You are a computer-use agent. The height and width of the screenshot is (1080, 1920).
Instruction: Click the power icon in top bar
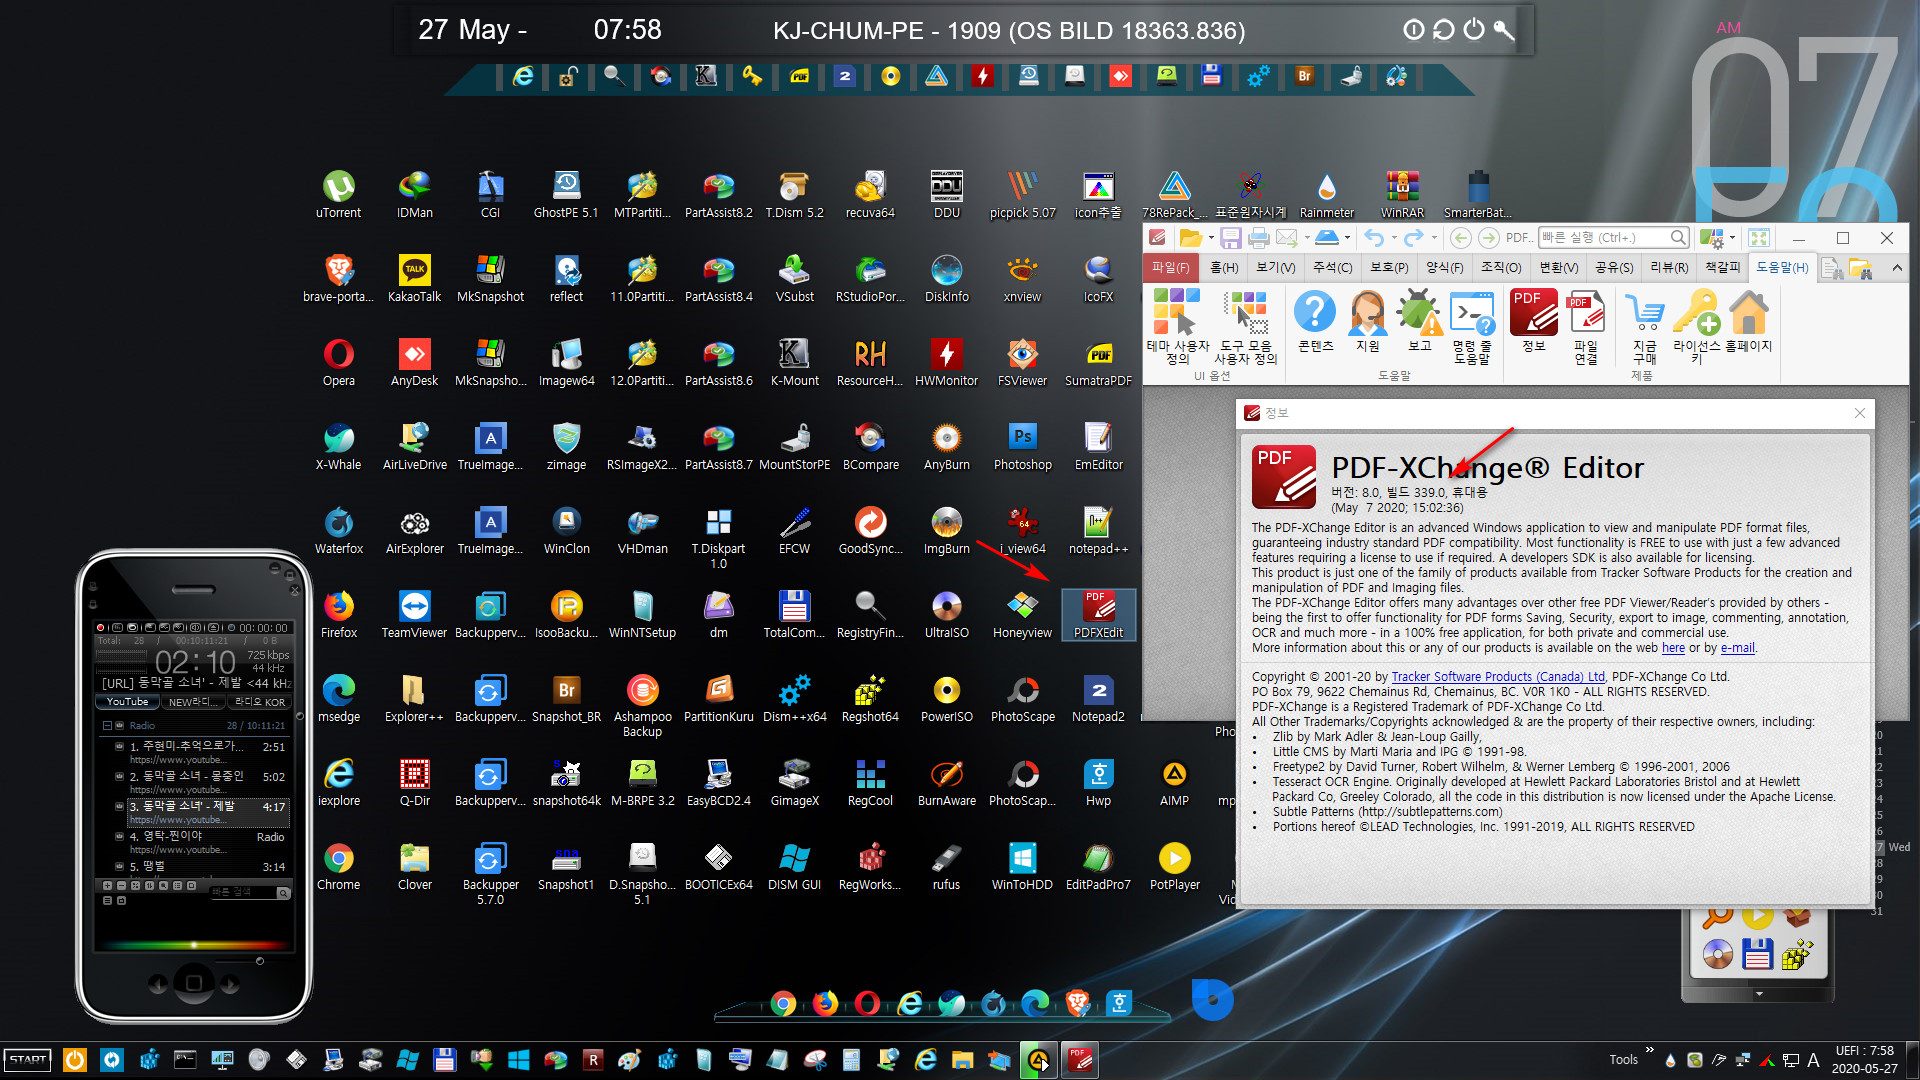coord(1473,30)
